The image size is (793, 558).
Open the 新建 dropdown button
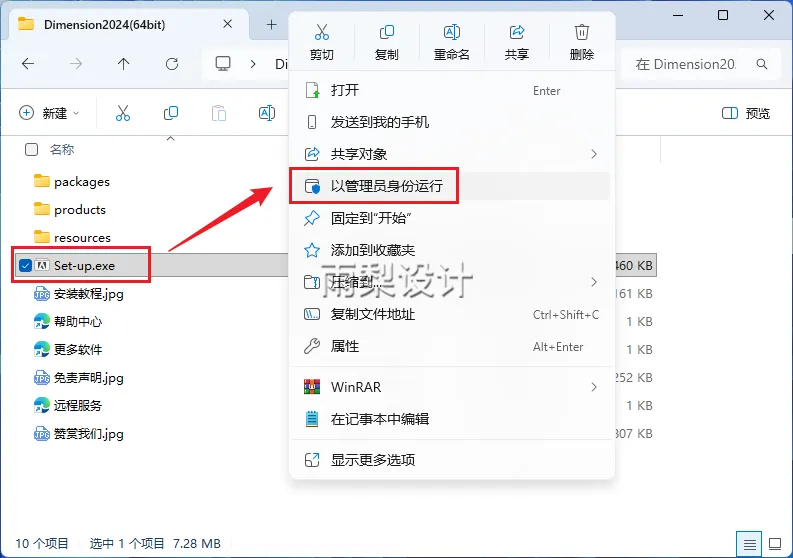pyautogui.click(x=49, y=113)
